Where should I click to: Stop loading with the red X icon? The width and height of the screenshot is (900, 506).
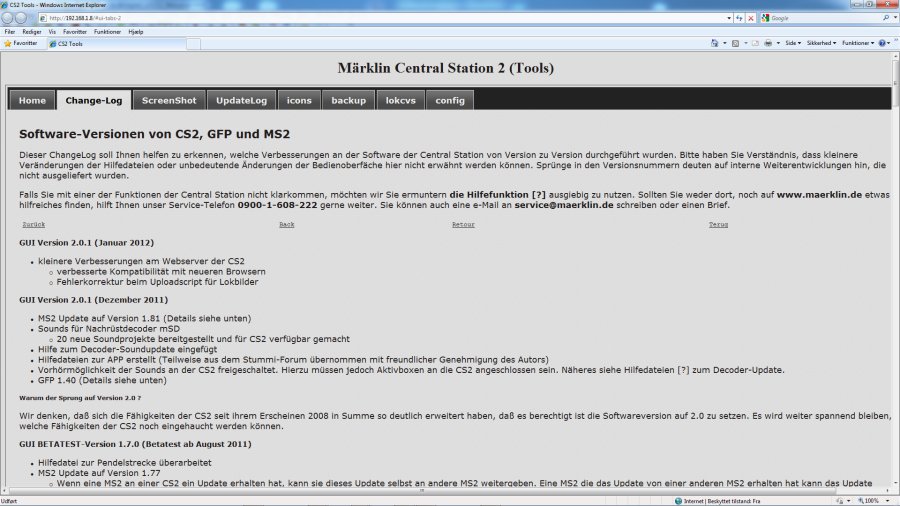pos(751,18)
